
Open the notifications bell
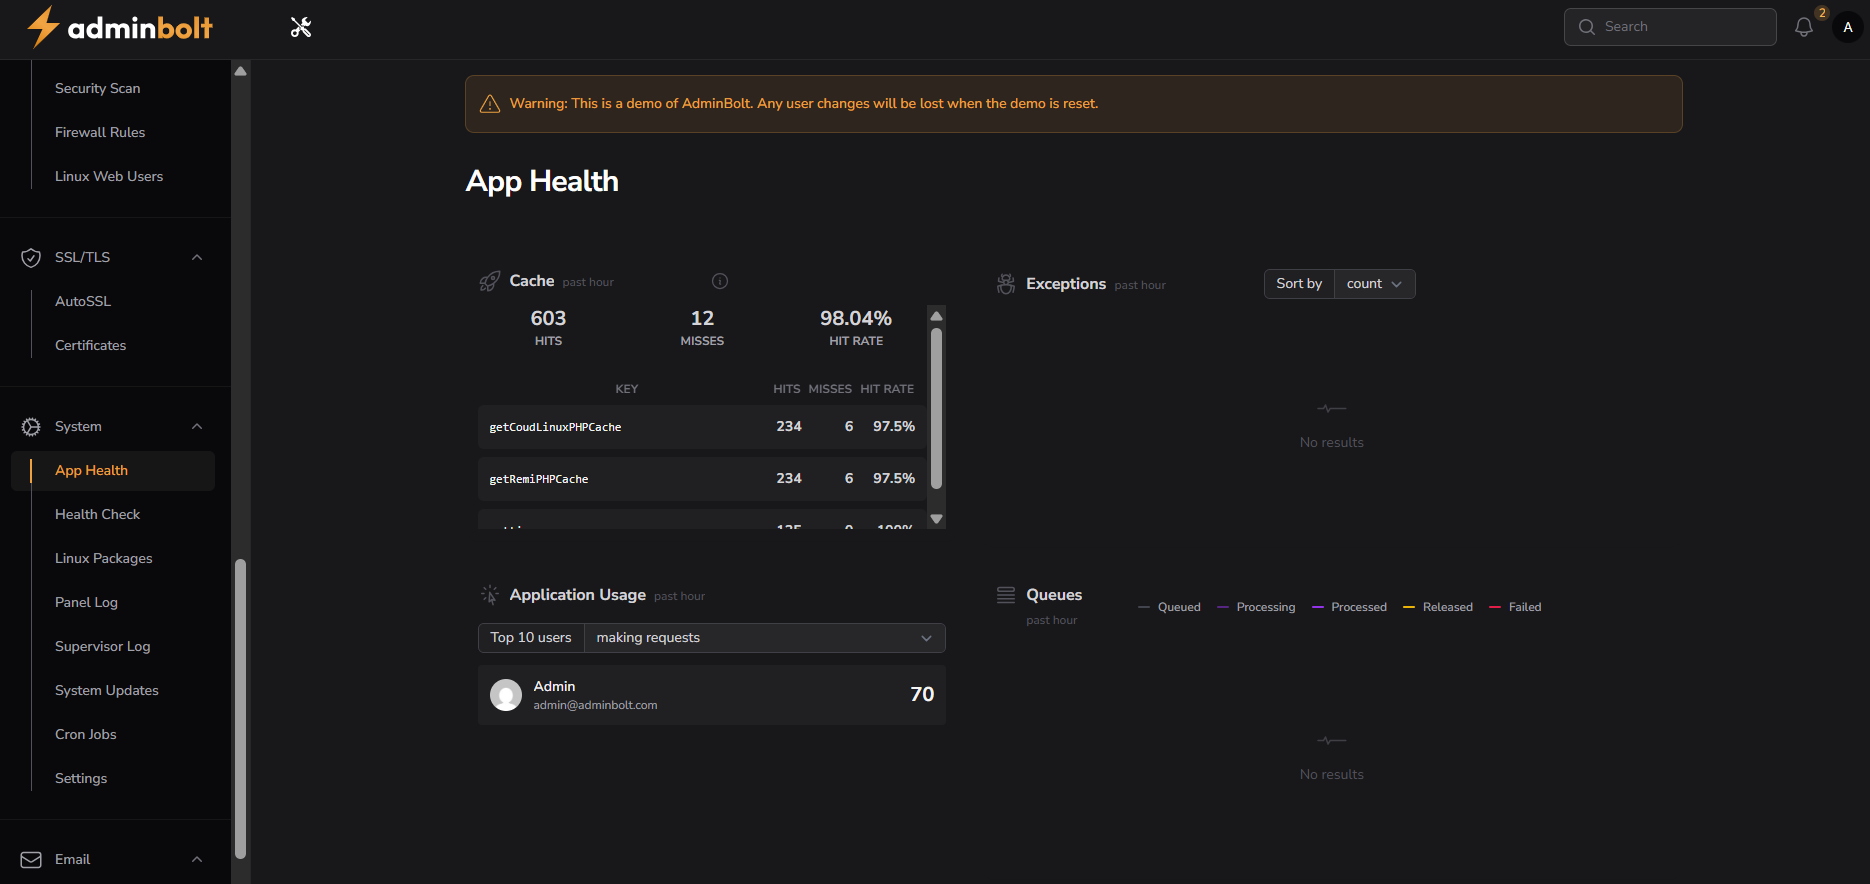click(x=1804, y=27)
